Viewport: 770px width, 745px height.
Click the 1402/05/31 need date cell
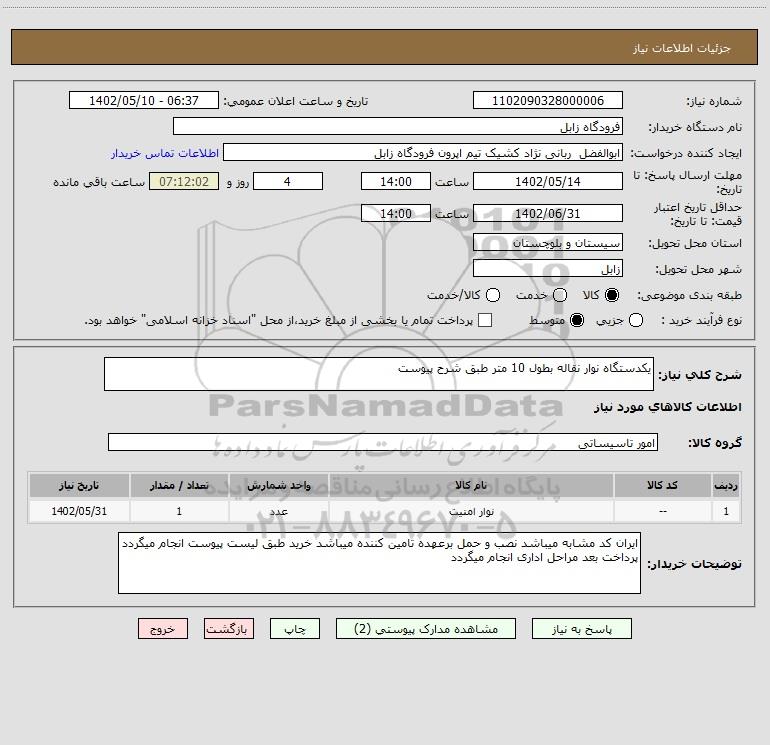point(79,511)
